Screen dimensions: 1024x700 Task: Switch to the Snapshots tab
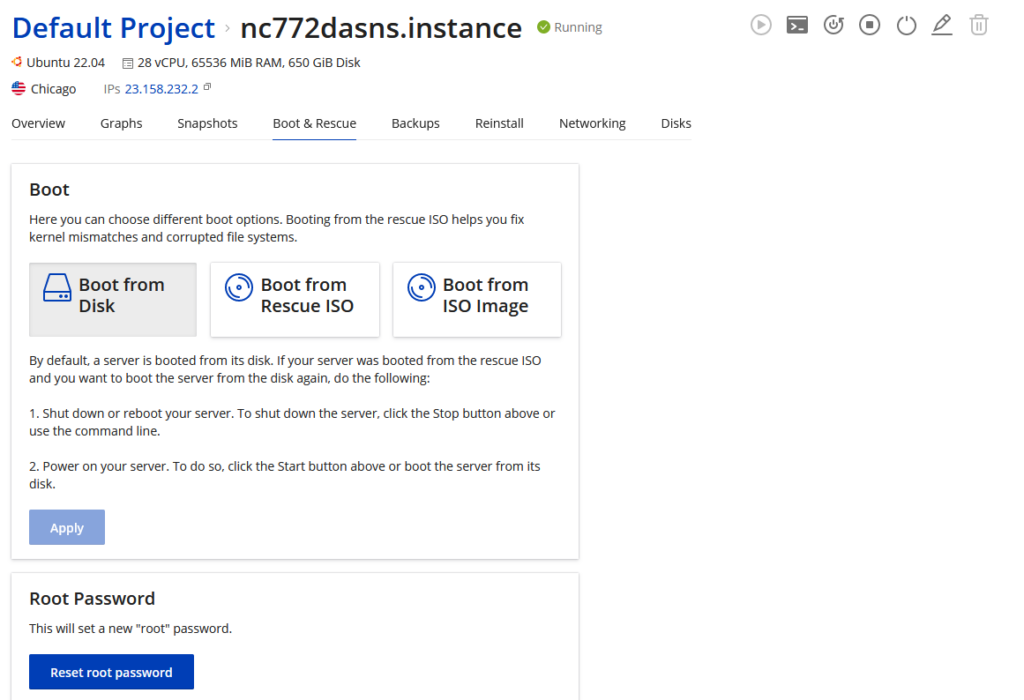coord(207,123)
